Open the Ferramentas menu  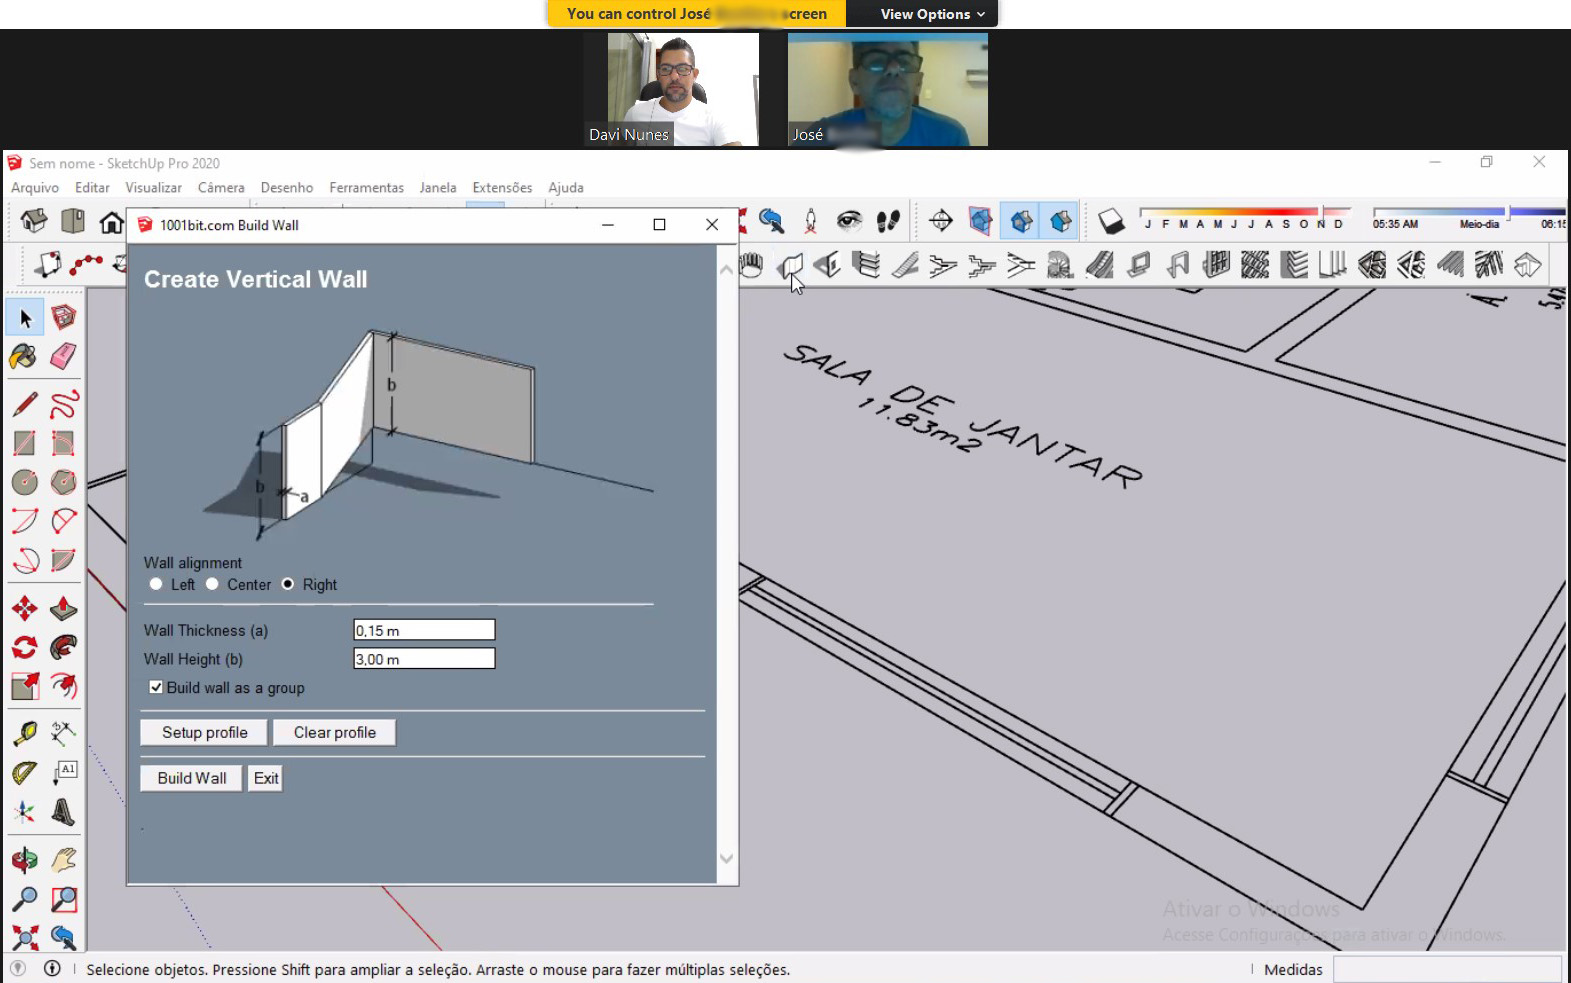[366, 187]
